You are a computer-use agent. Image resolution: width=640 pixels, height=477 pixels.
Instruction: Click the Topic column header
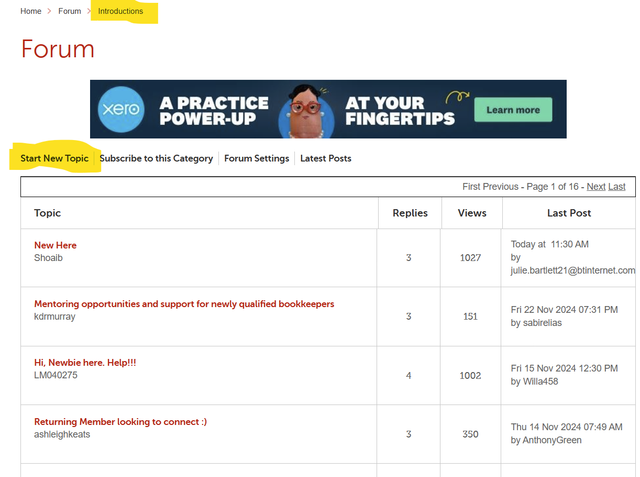tap(47, 213)
